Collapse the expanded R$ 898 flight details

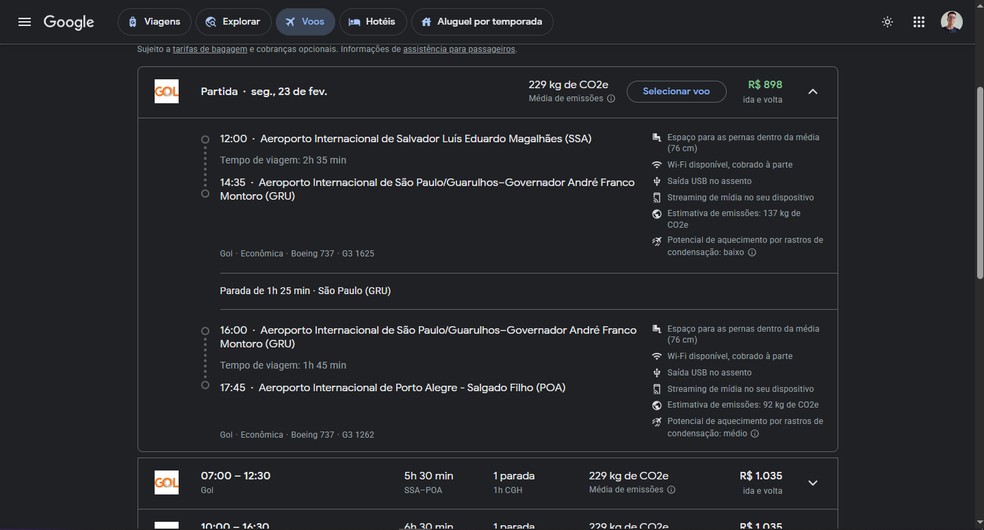[812, 92]
